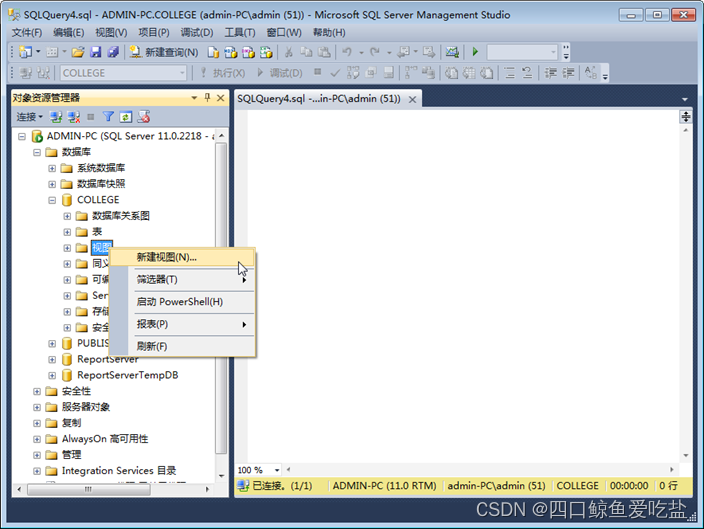The image size is (704, 529).
Task: Click the Parse checkmark icon
Action: click(335, 73)
